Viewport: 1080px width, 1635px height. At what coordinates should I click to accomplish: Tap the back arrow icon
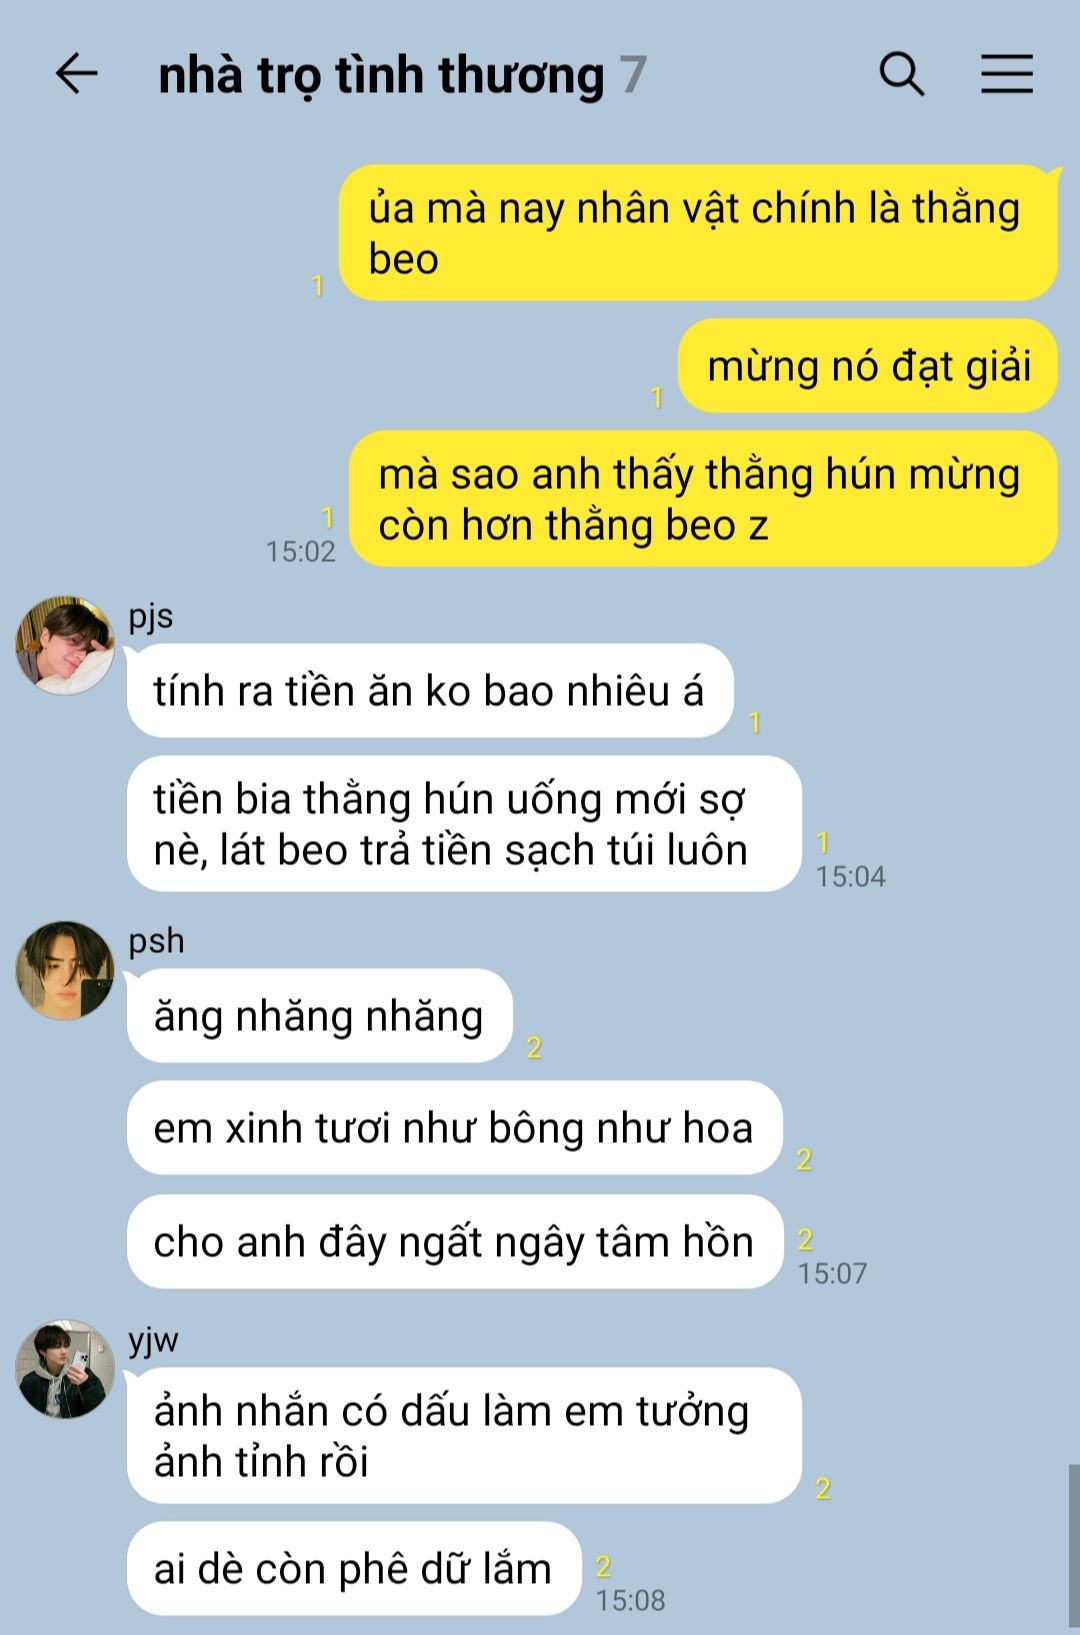76,74
